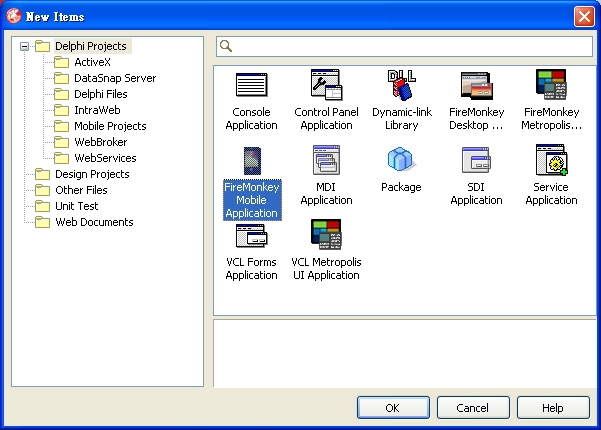Click the search input field
The width and height of the screenshot is (601, 430).
pos(410,46)
